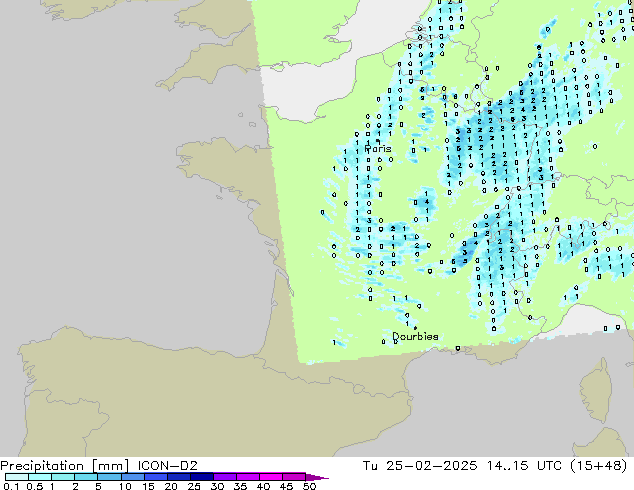Click the legend swatch between 1 and 2
The image size is (634, 490).
coord(63,477)
